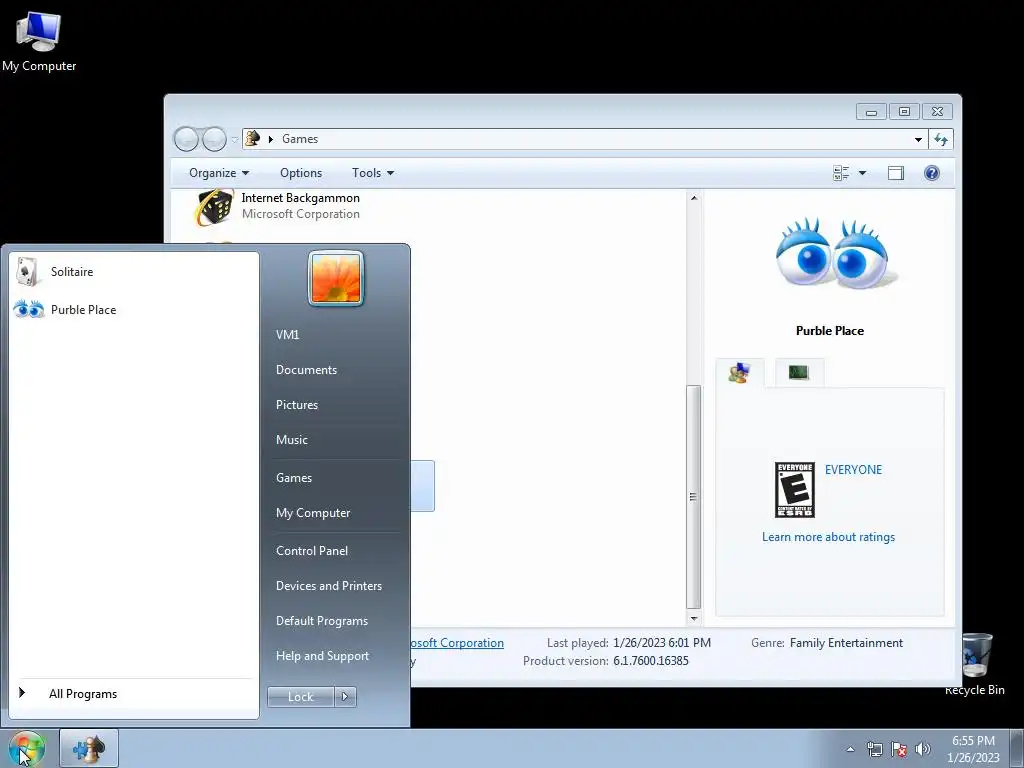Click the Help question mark icon
The height and width of the screenshot is (768, 1024).
pyautogui.click(x=932, y=173)
